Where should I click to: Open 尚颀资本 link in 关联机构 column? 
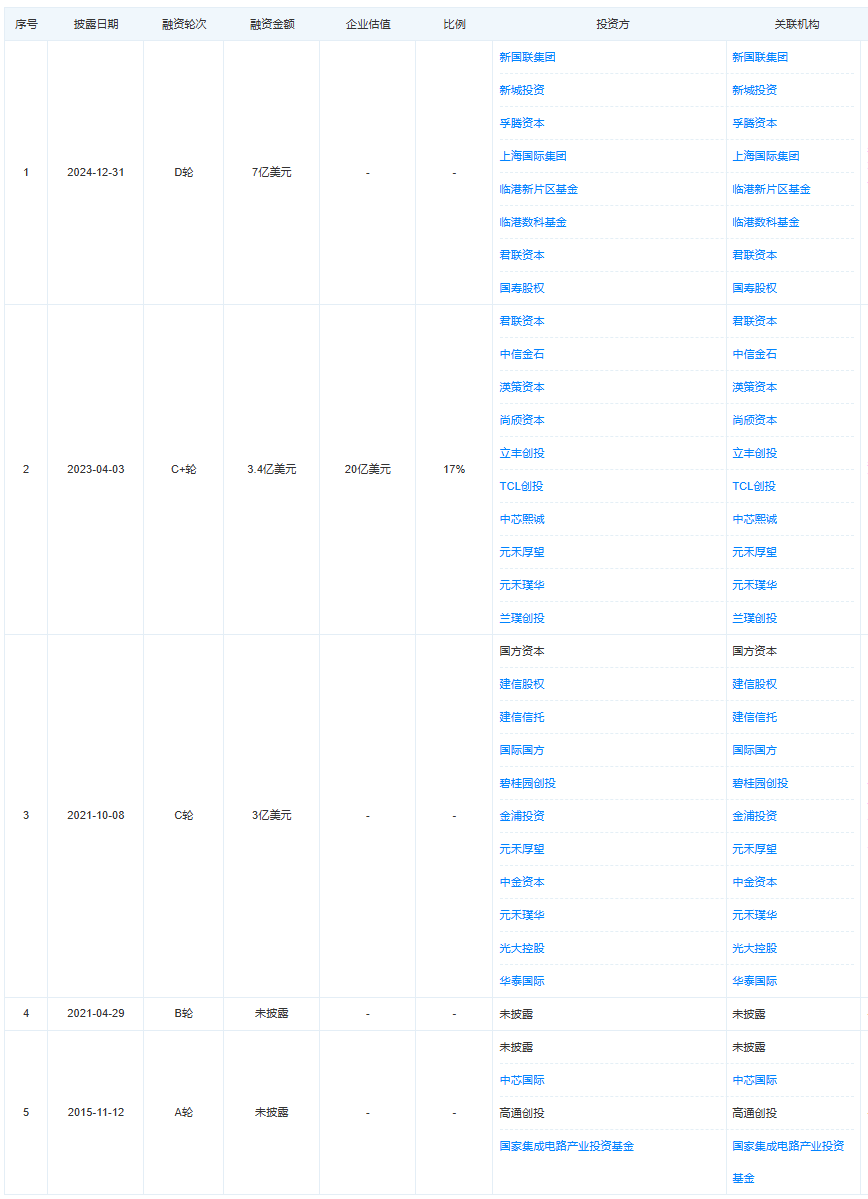[754, 420]
